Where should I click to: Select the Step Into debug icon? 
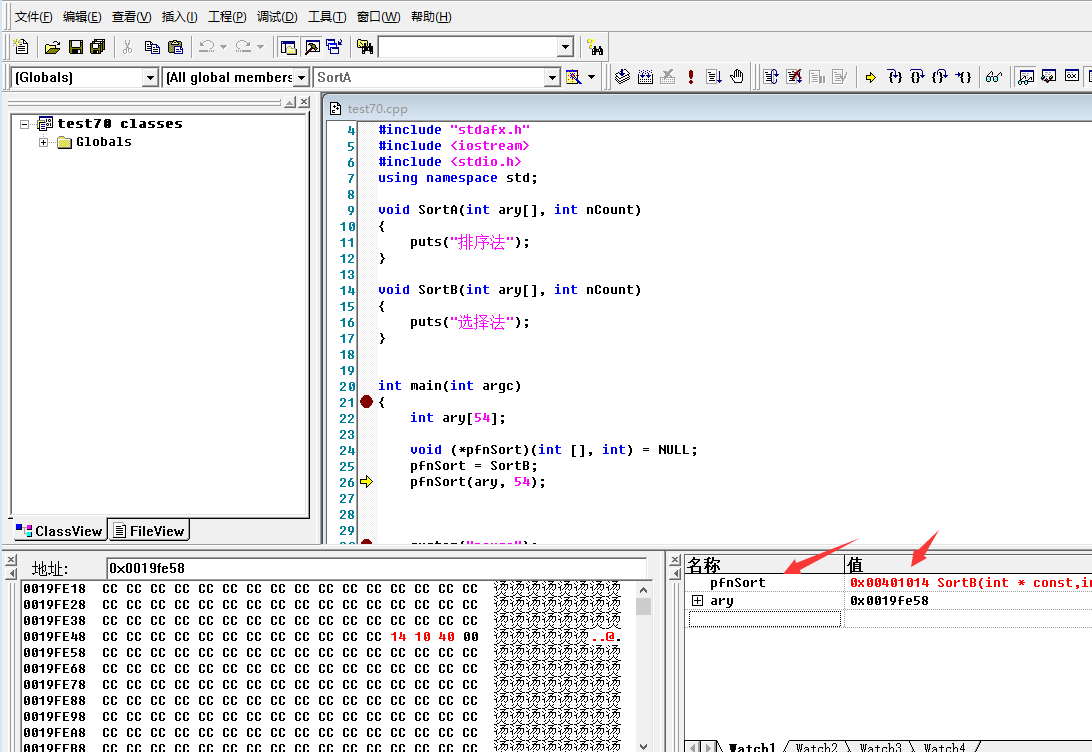894,78
